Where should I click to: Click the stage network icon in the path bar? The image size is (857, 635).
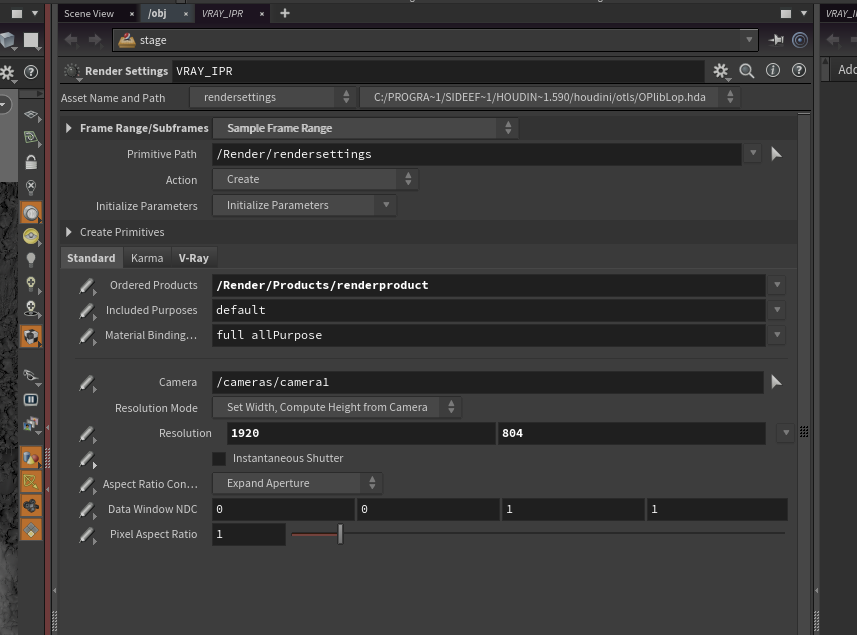[x=127, y=40]
